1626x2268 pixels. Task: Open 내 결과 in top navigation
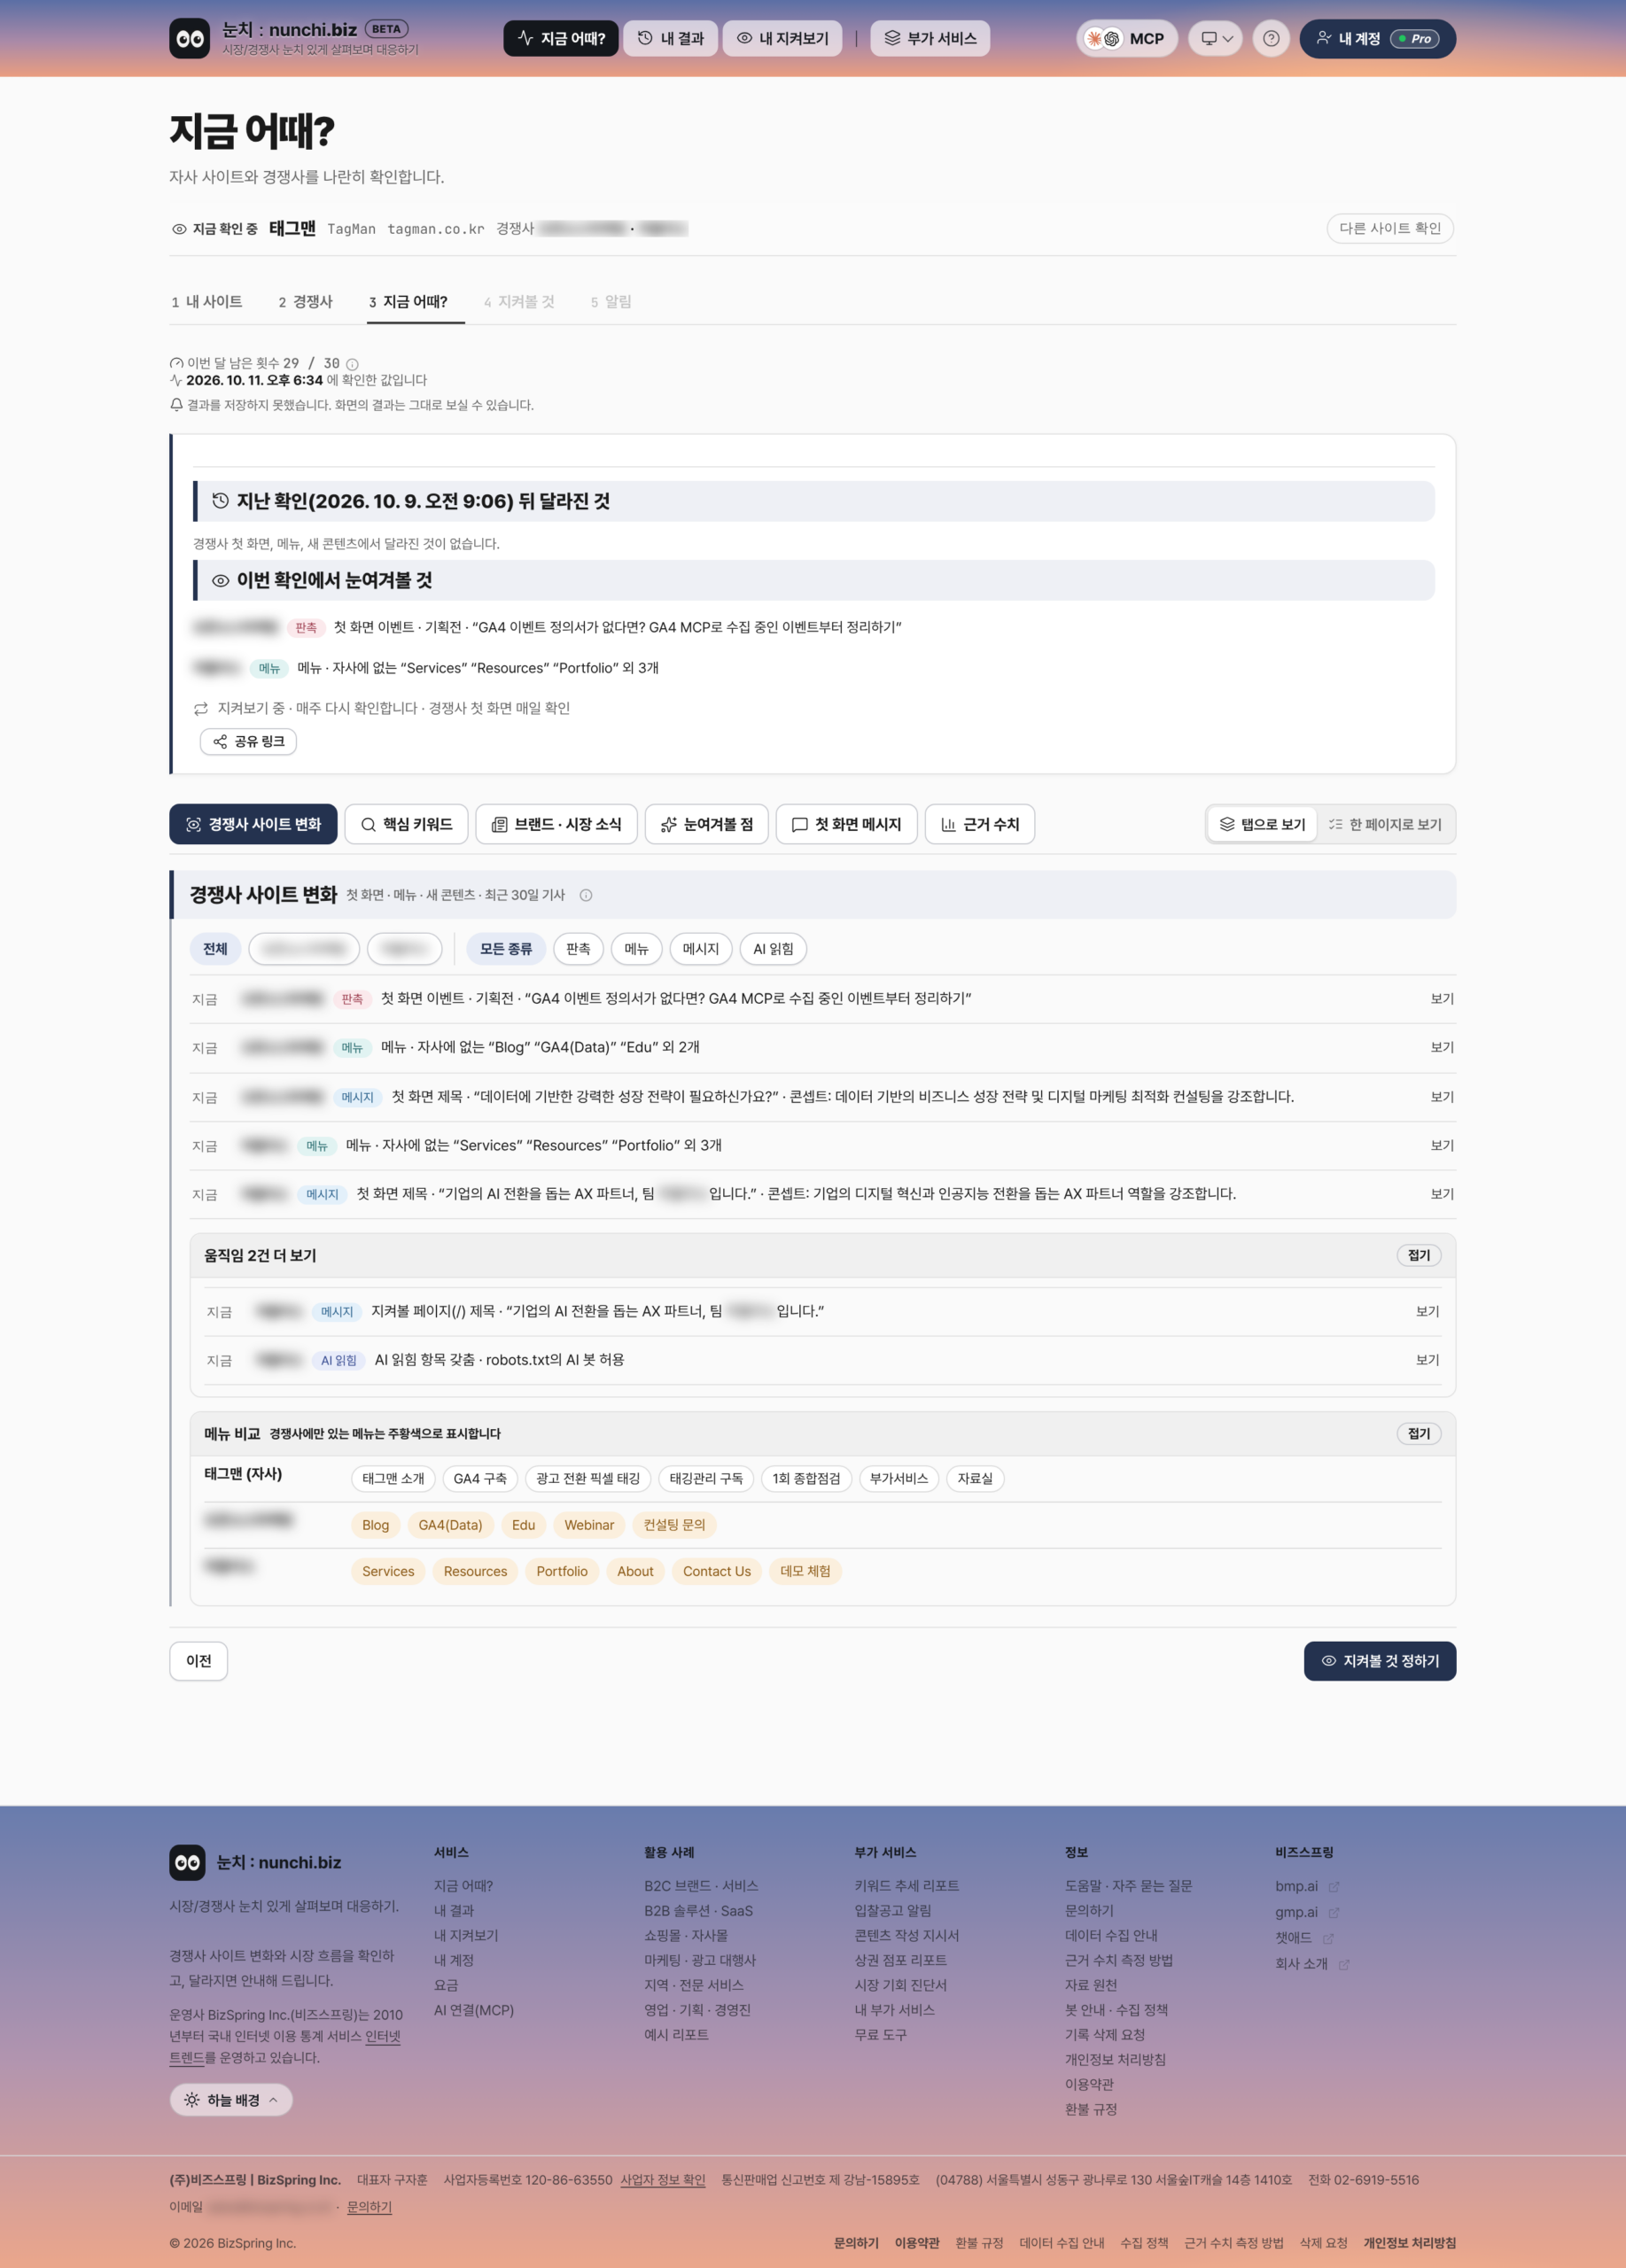pos(671,38)
